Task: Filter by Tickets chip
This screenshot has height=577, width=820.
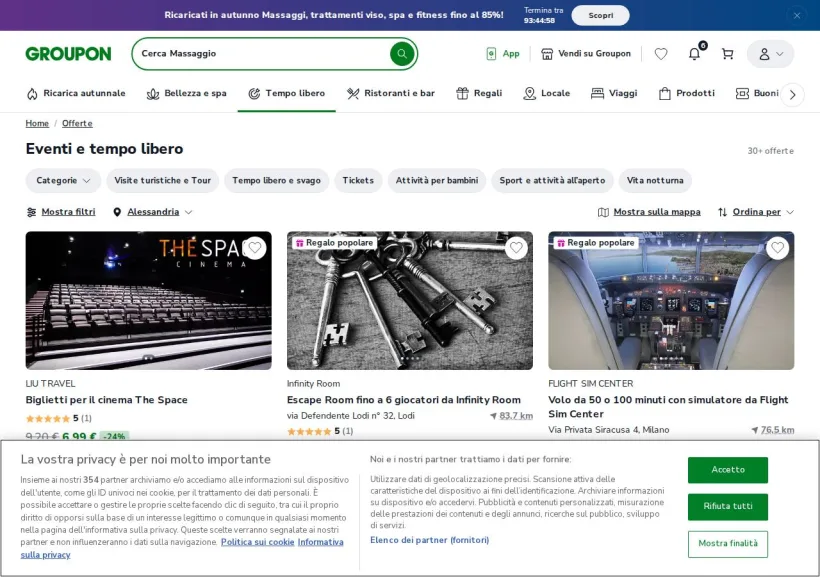Action: [x=358, y=180]
